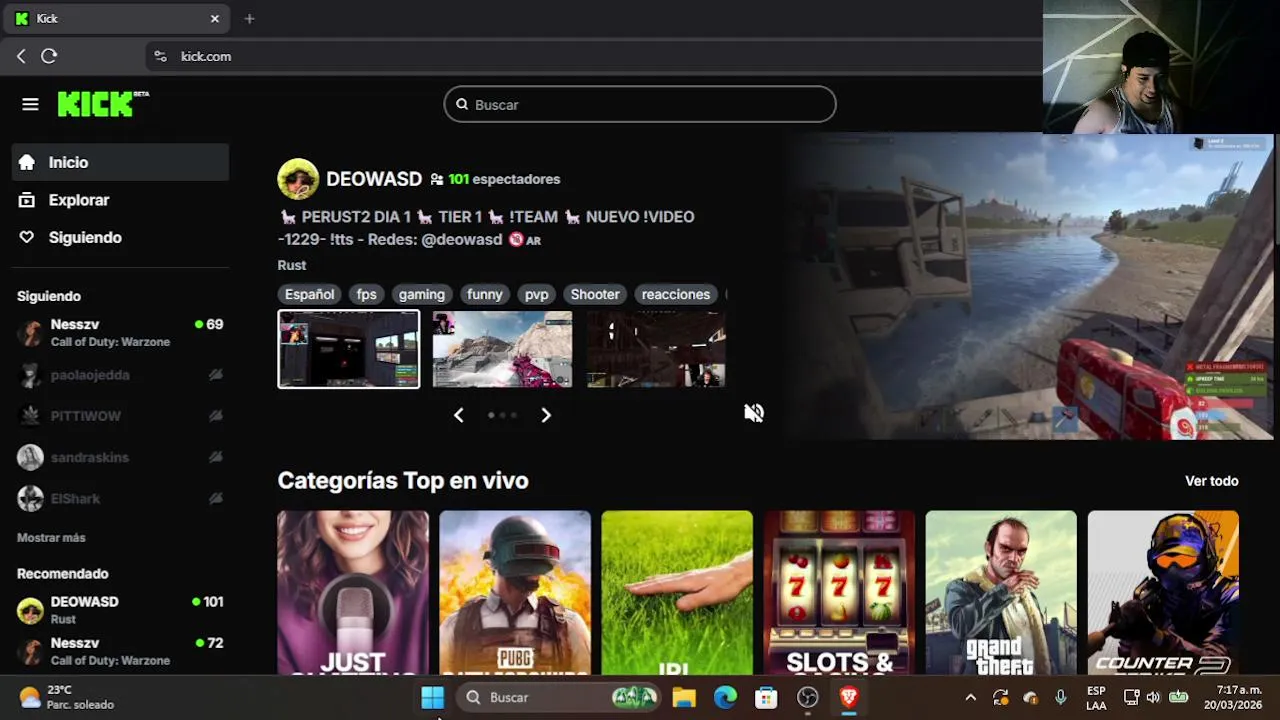The width and height of the screenshot is (1280, 720).
Task: Select the Español tag
Action: click(x=309, y=294)
